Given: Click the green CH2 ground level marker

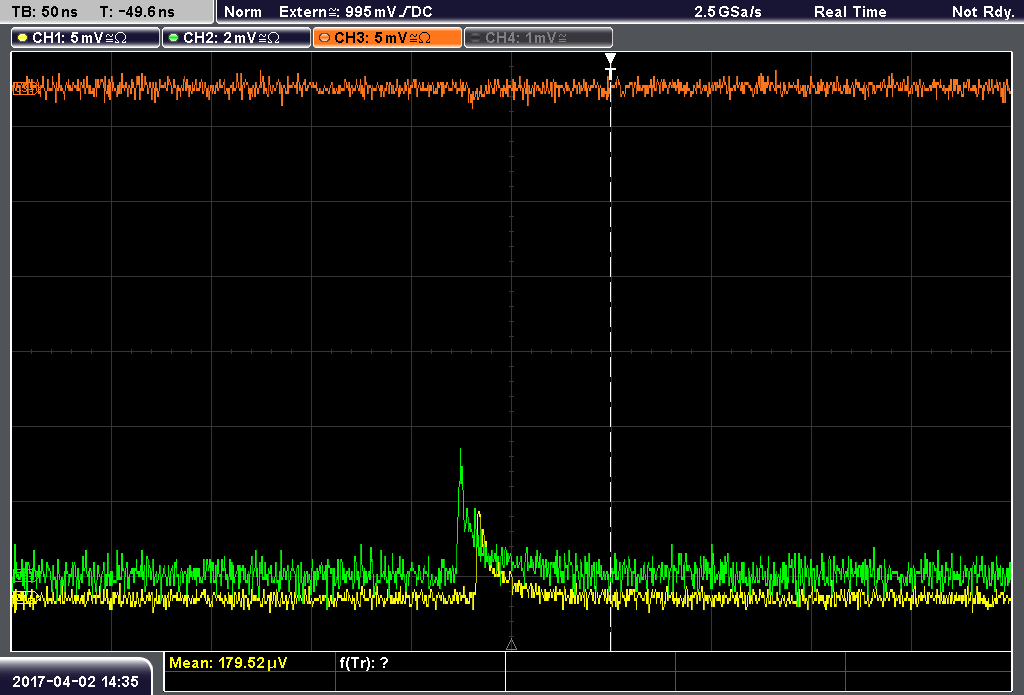Looking at the screenshot, I should pyautogui.click(x=23, y=575).
